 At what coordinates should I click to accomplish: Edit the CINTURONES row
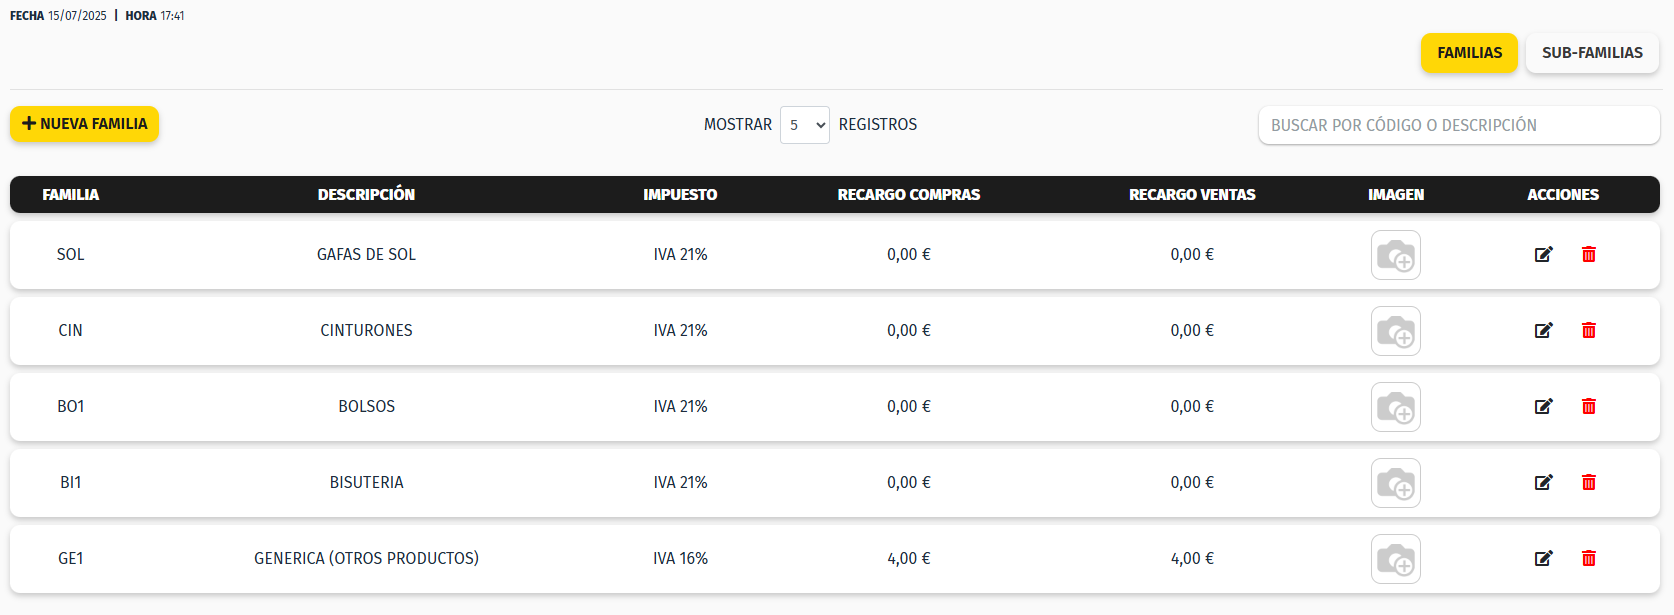(1543, 330)
